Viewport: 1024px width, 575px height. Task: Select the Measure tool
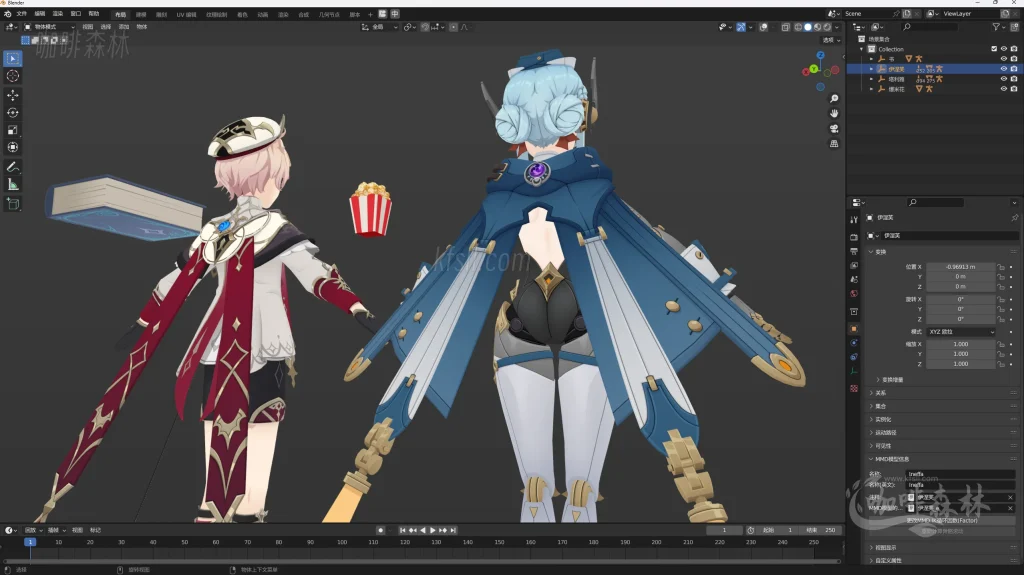(12, 185)
